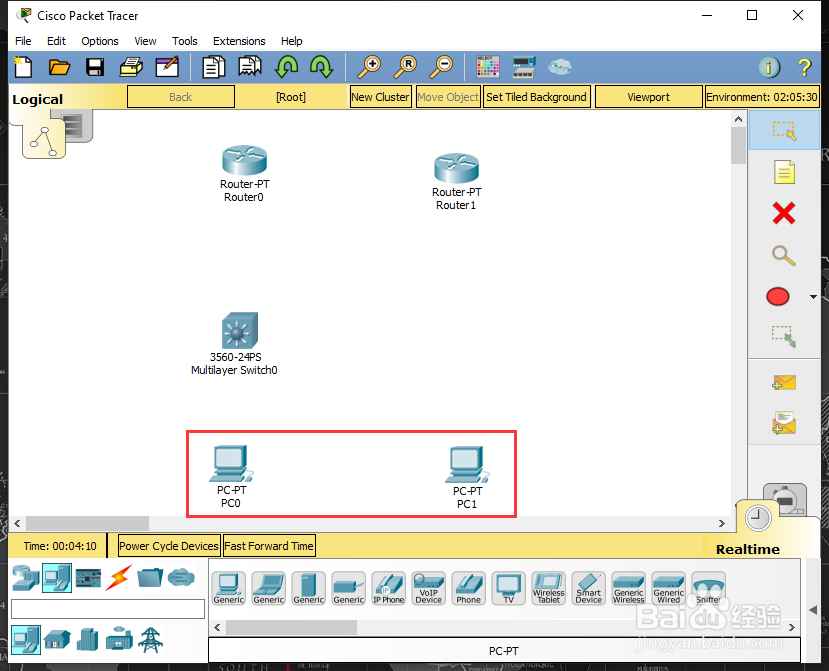Pick the Generic Server device

coord(309,588)
